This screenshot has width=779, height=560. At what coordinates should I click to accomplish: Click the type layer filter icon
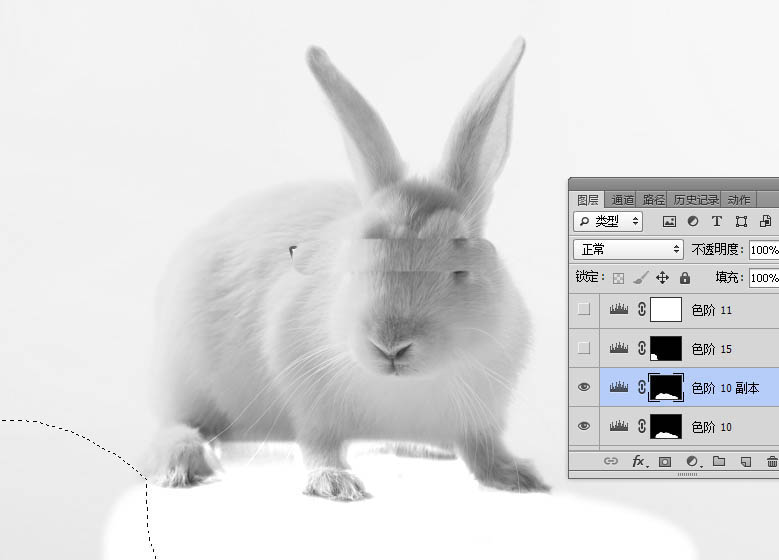coord(716,221)
